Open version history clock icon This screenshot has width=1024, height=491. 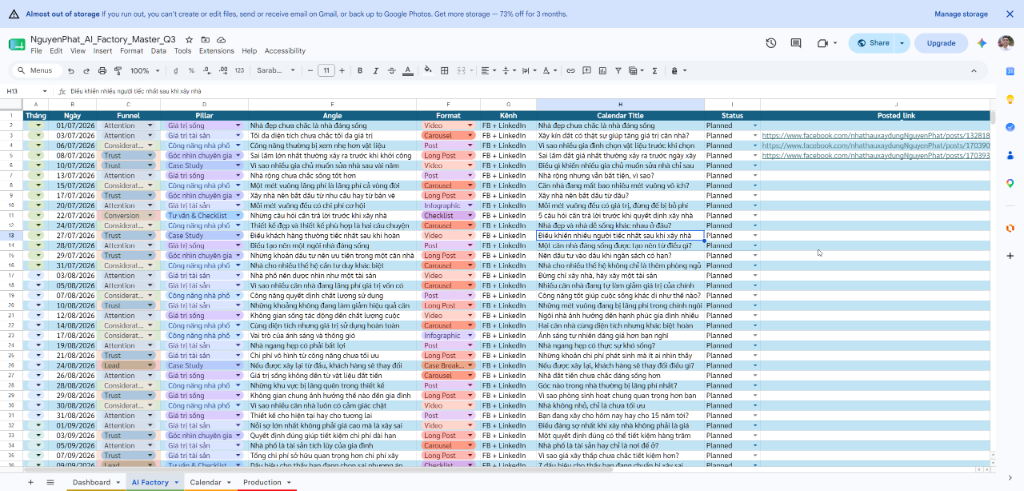click(x=771, y=43)
